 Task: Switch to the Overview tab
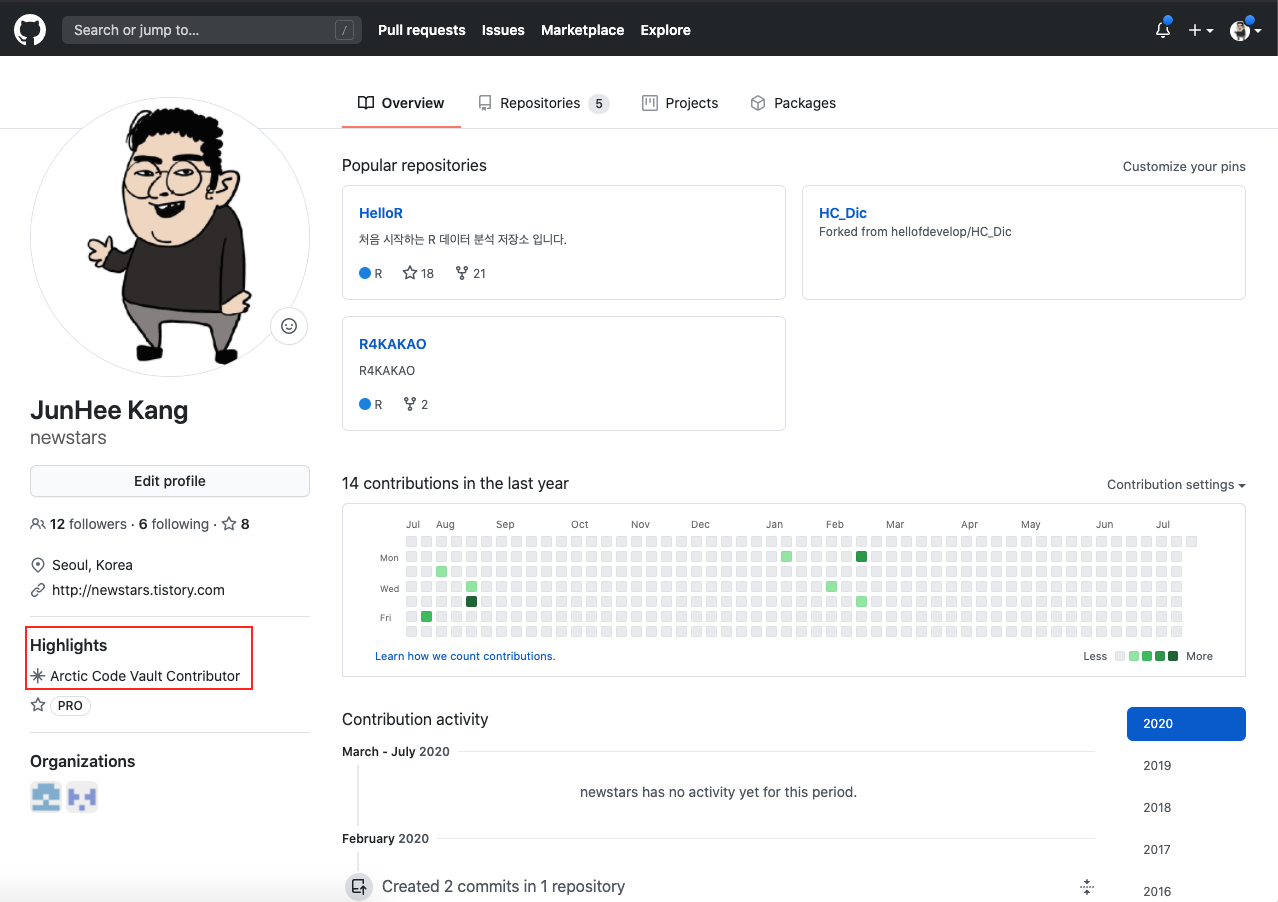coord(401,103)
